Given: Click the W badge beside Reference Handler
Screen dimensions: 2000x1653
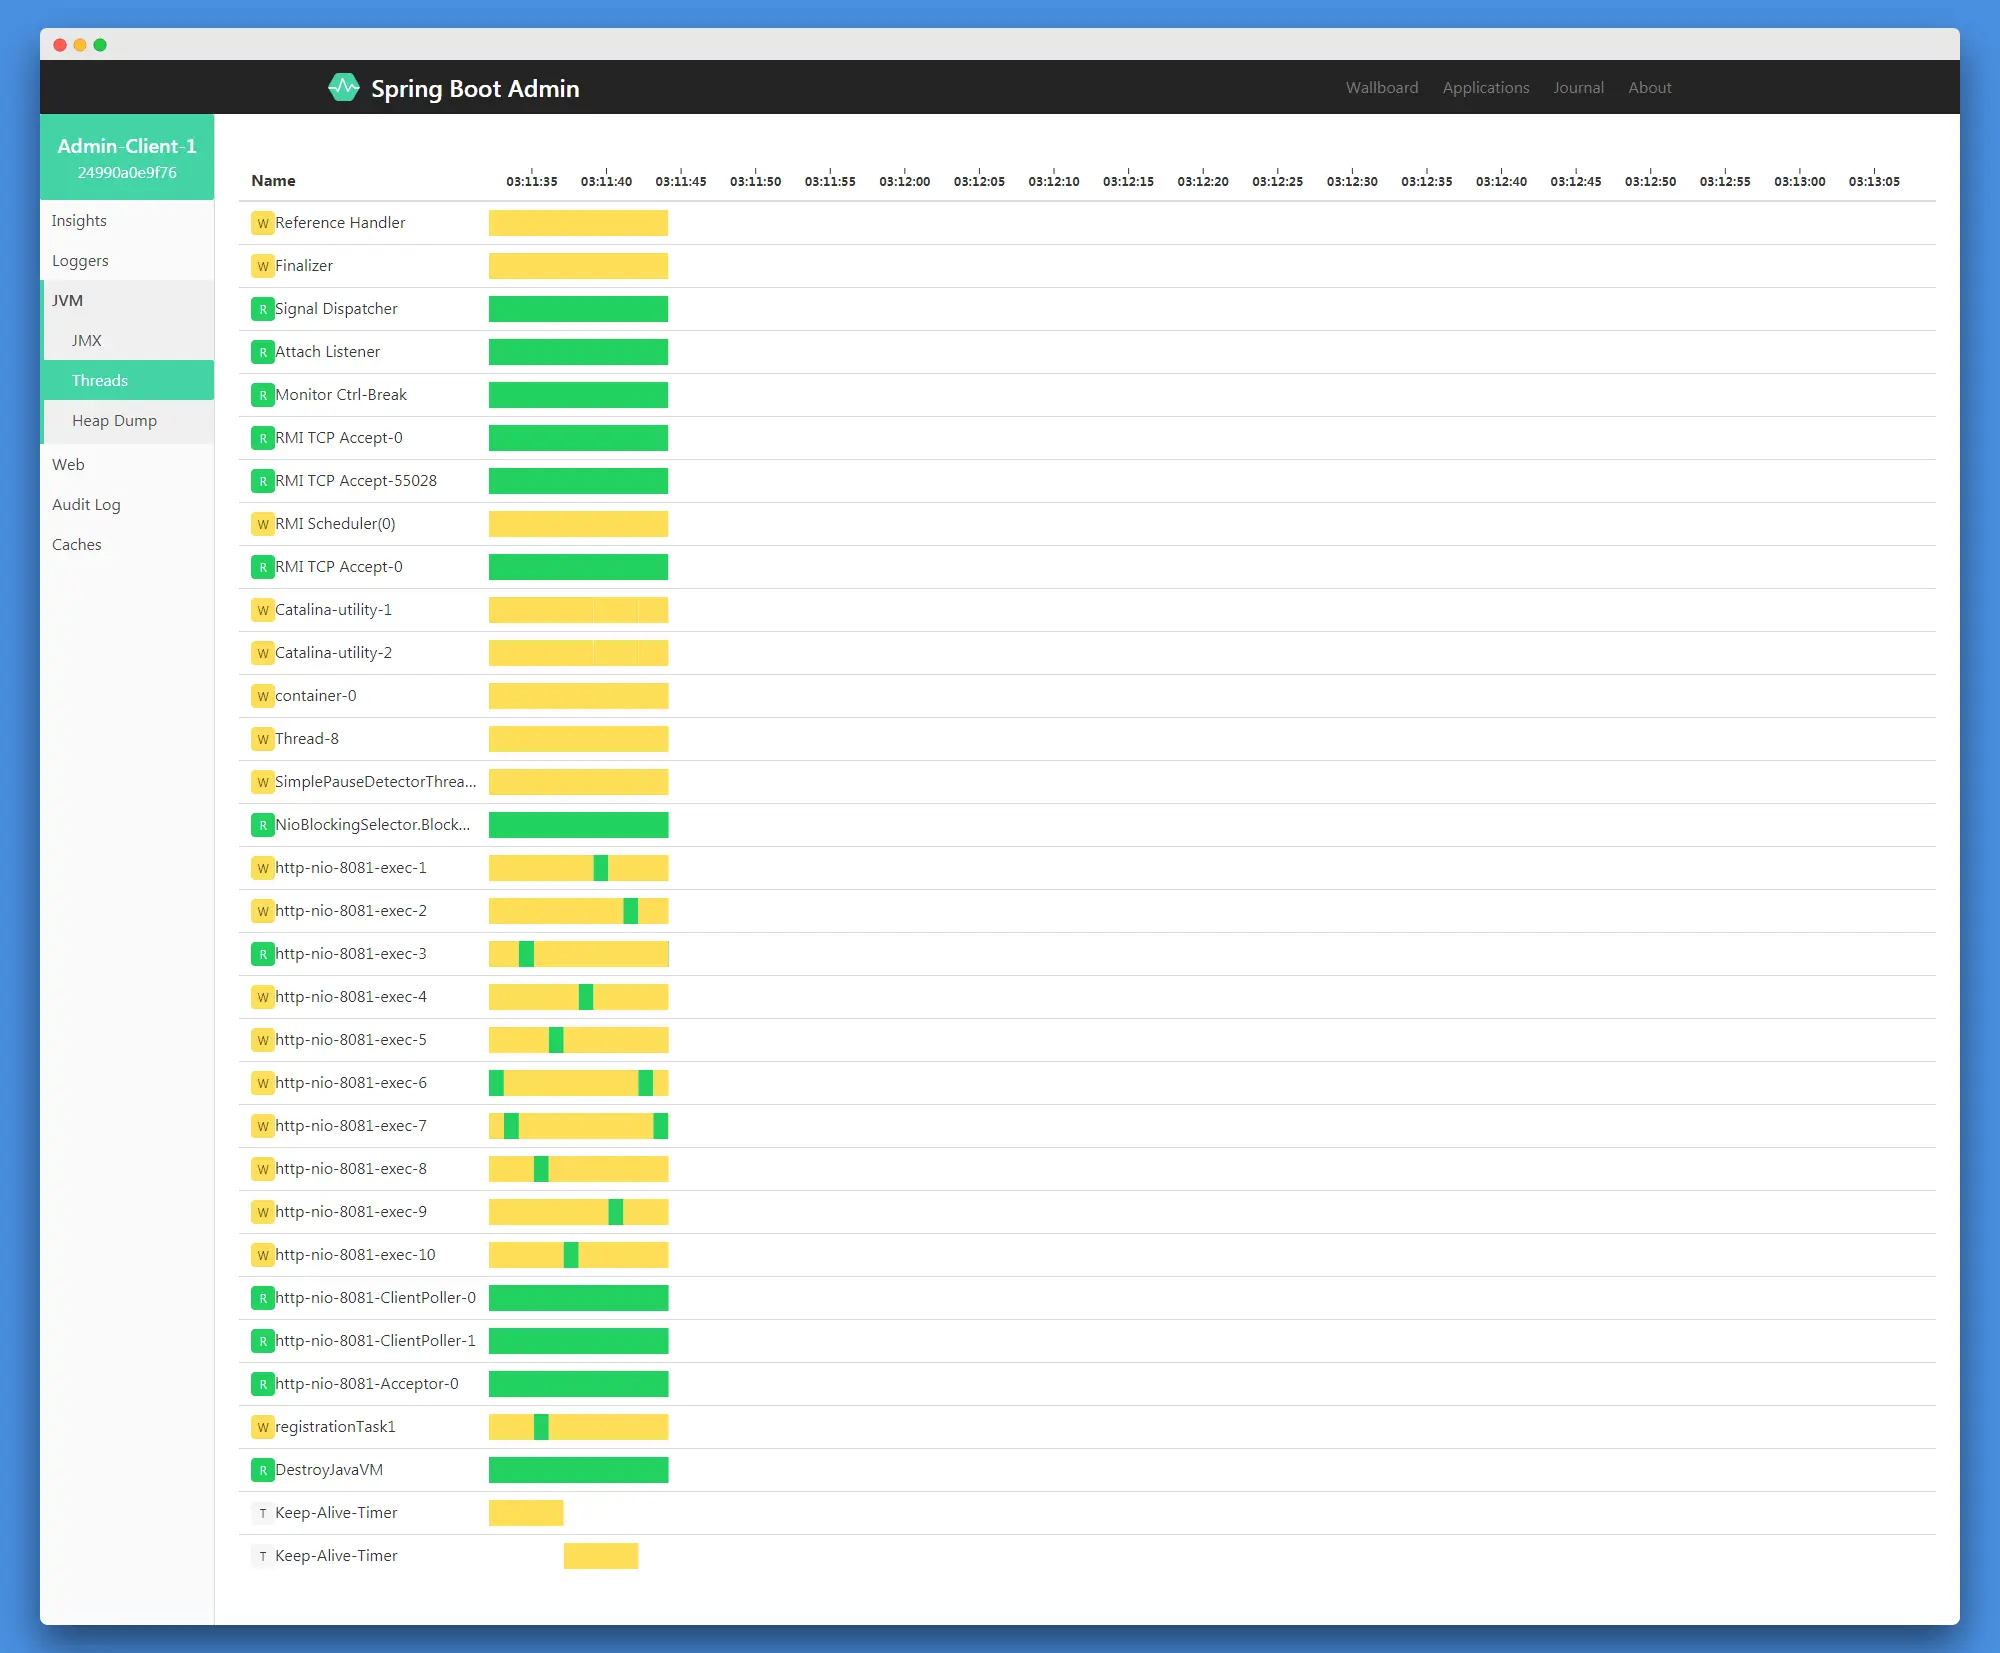Looking at the screenshot, I should 262,223.
